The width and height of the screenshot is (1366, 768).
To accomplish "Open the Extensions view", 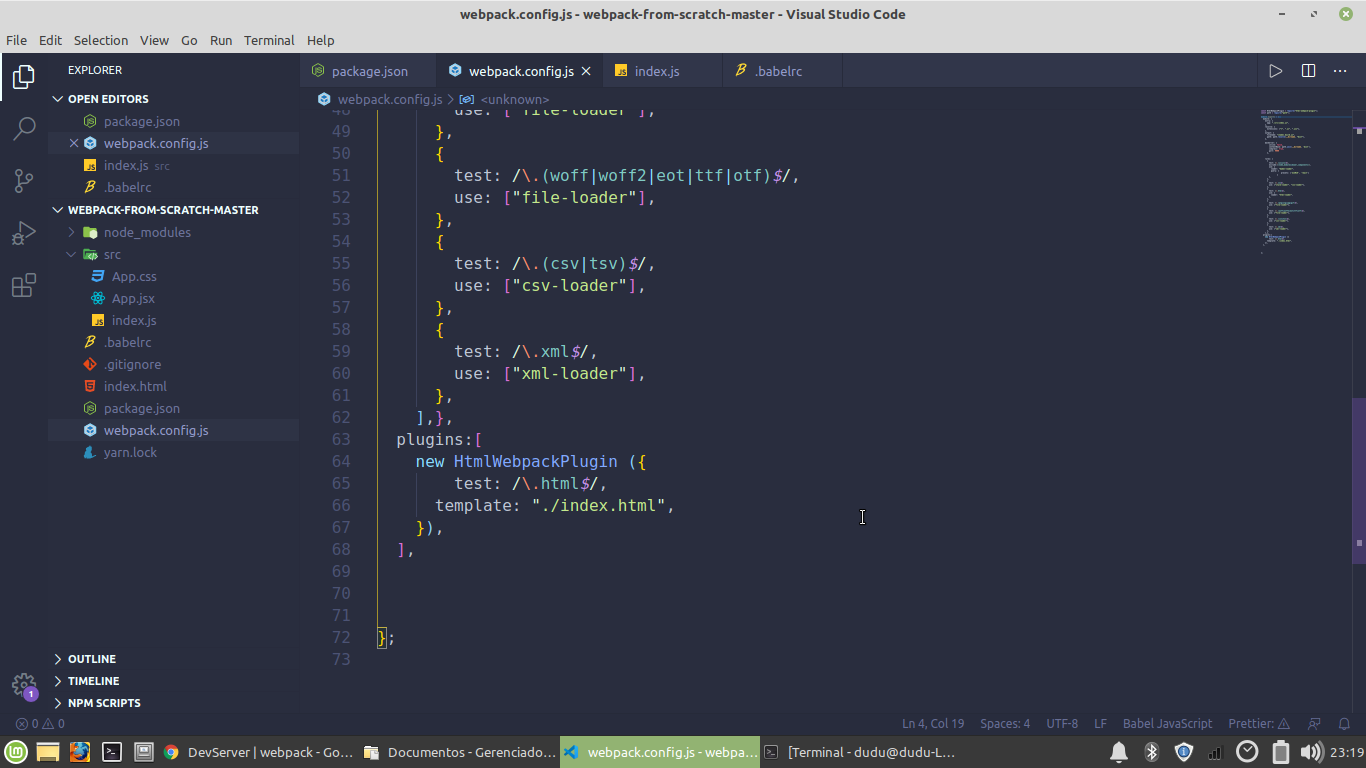I will coord(24,286).
